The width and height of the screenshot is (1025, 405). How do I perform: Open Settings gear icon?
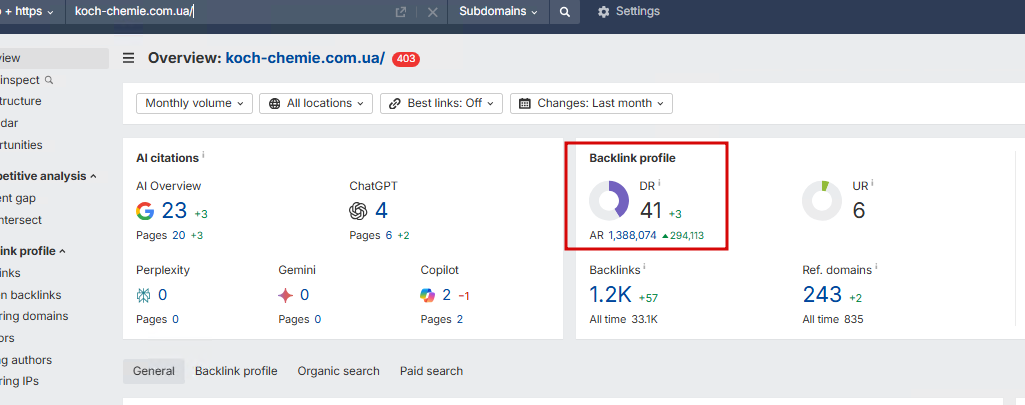(x=603, y=12)
